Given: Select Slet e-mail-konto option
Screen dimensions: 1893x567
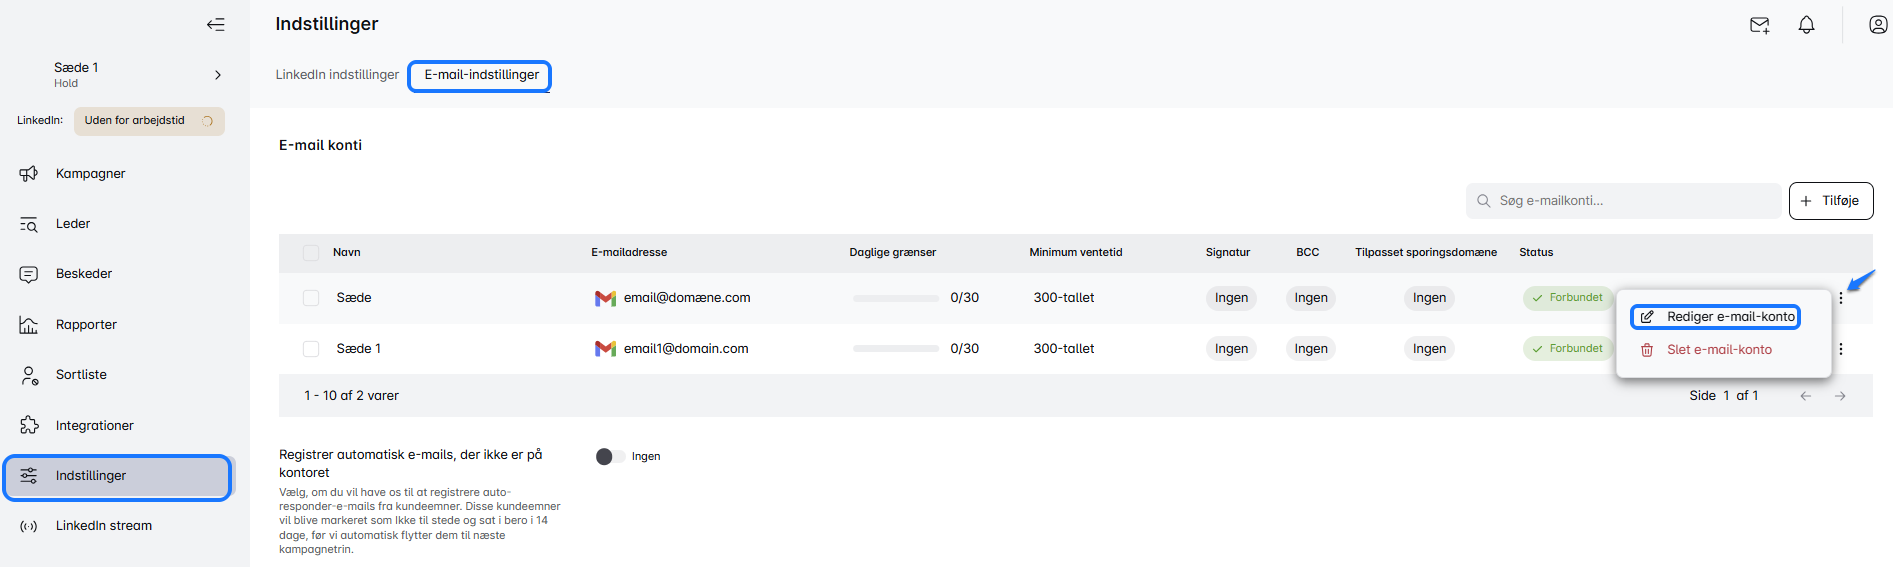Looking at the screenshot, I should [1718, 350].
